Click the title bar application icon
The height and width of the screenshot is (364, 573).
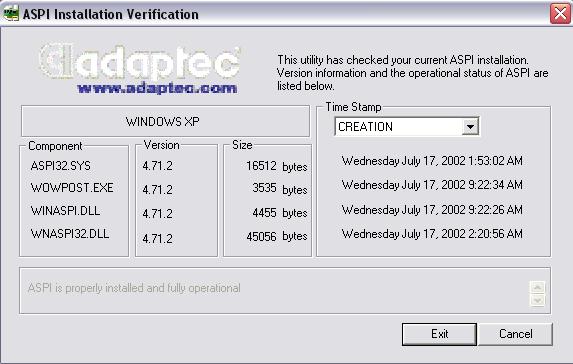[11, 14]
